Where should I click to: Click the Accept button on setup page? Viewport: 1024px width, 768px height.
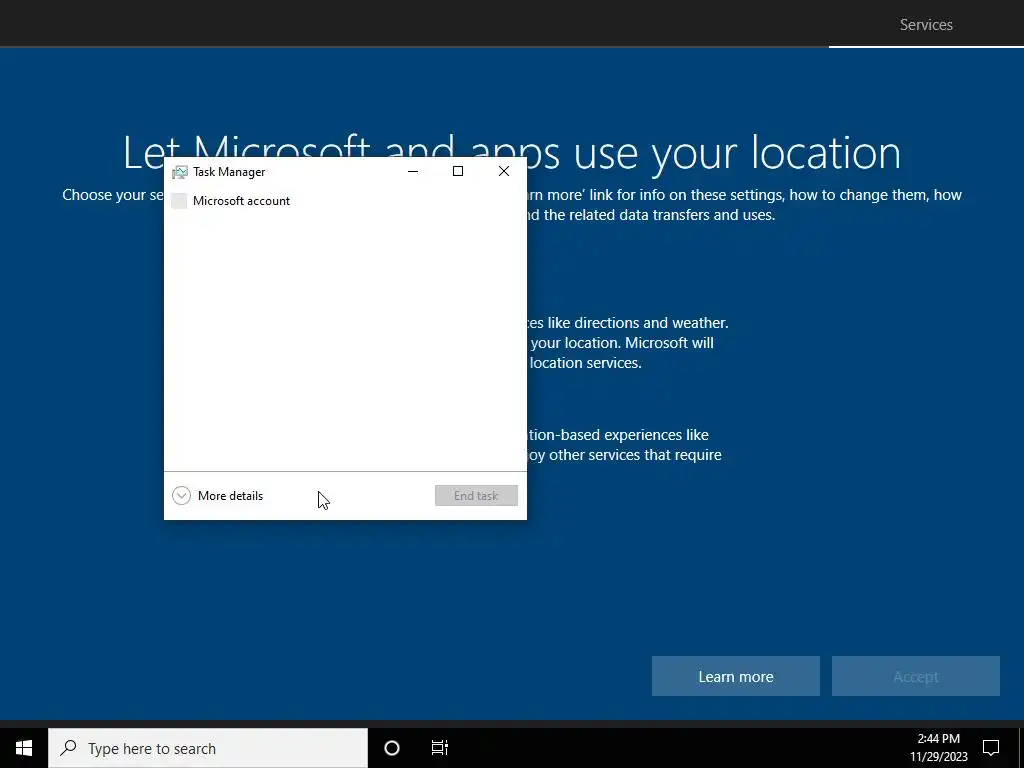coord(916,677)
